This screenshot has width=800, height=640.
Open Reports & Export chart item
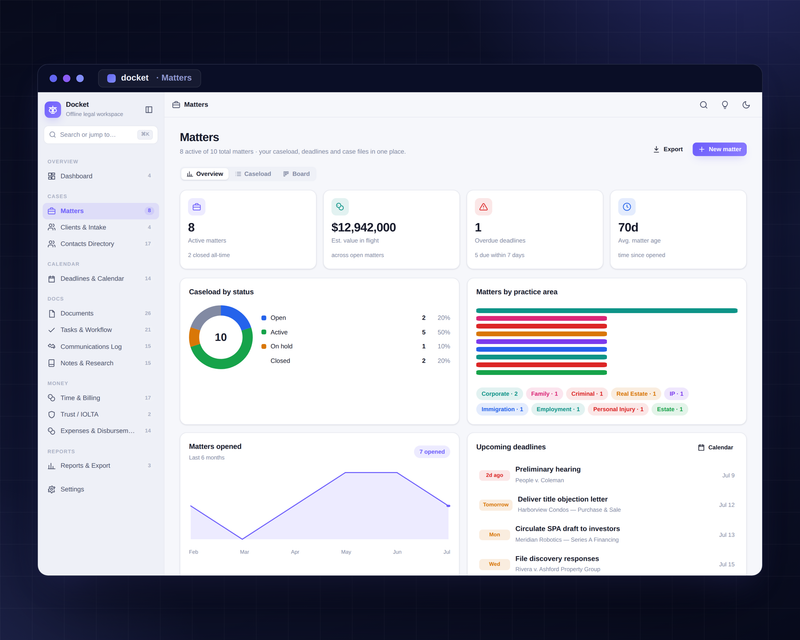101,465
